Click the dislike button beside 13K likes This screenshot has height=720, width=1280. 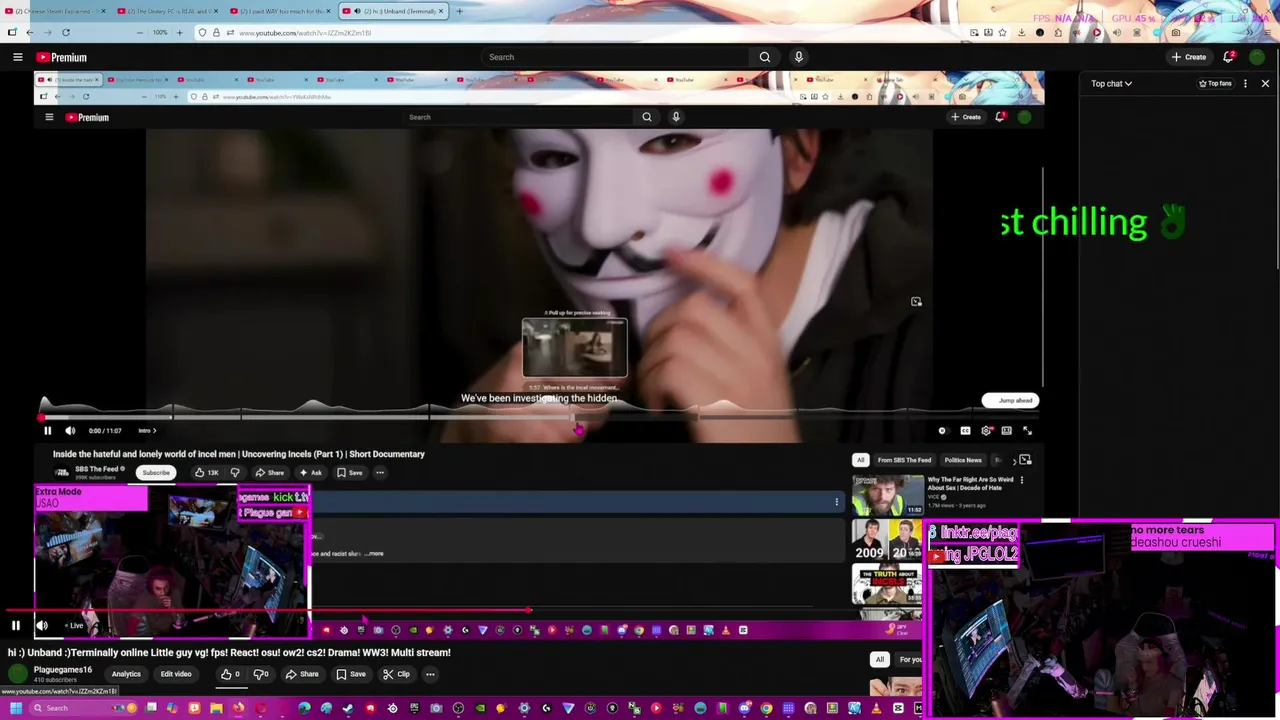[235, 473]
